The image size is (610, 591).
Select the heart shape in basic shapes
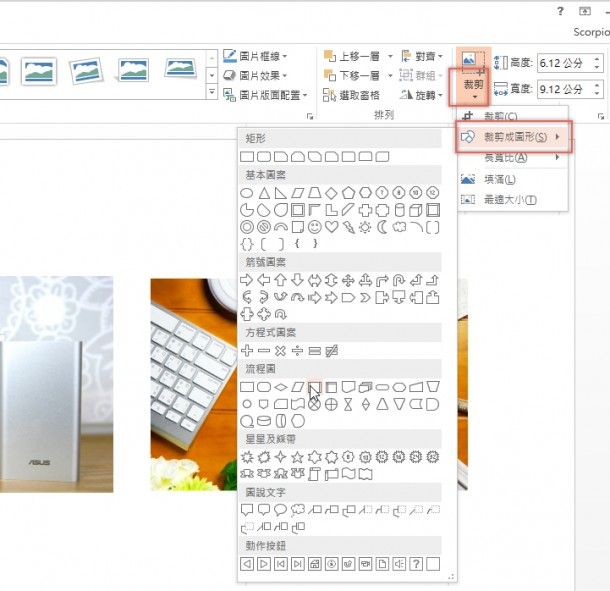pyautogui.click(x=331, y=227)
